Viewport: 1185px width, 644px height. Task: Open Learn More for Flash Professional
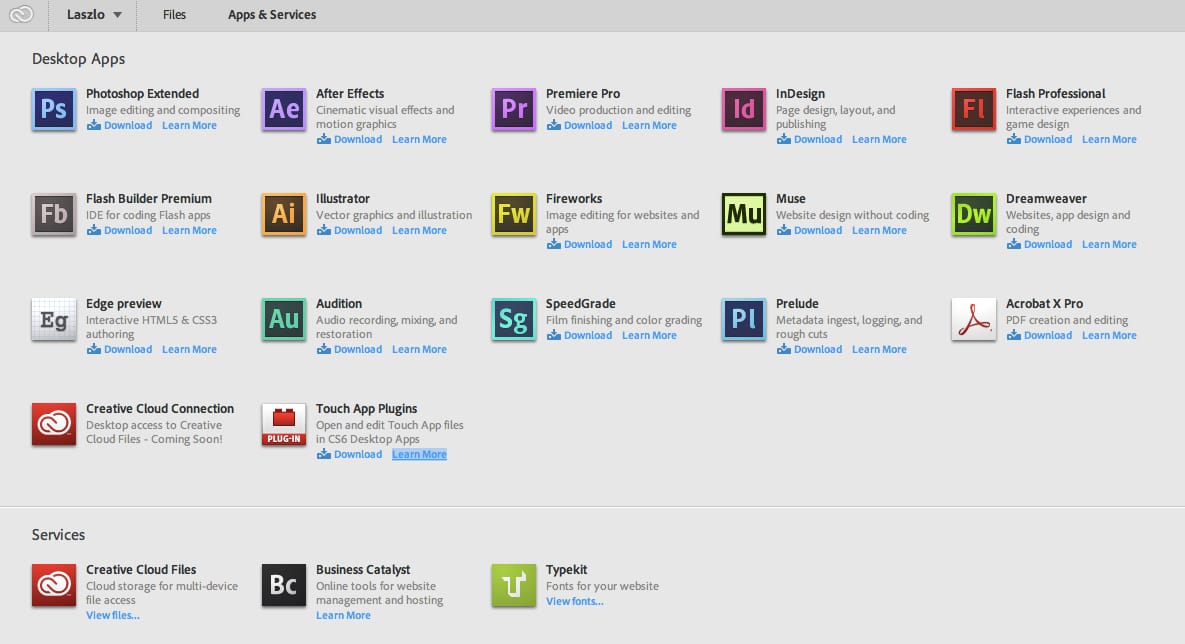(x=1109, y=139)
